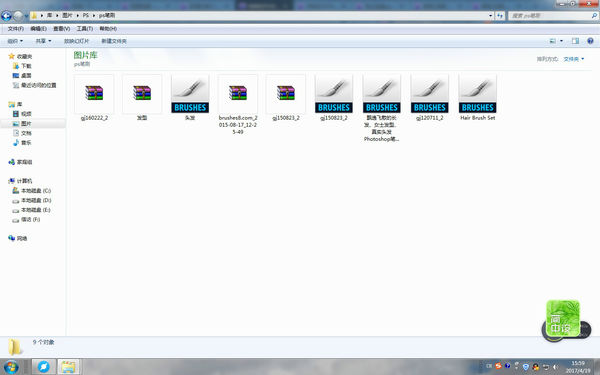Open the Windows Start menu
Viewport: 600px width, 375px height.
pyautogui.click(x=11, y=367)
